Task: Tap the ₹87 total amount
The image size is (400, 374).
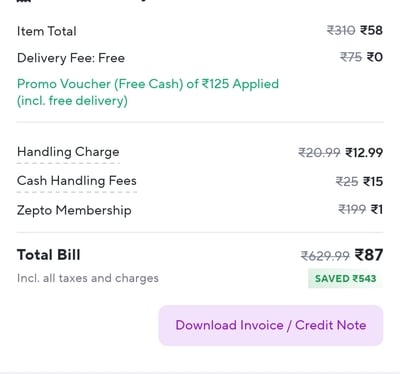Action: coord(369,255)
